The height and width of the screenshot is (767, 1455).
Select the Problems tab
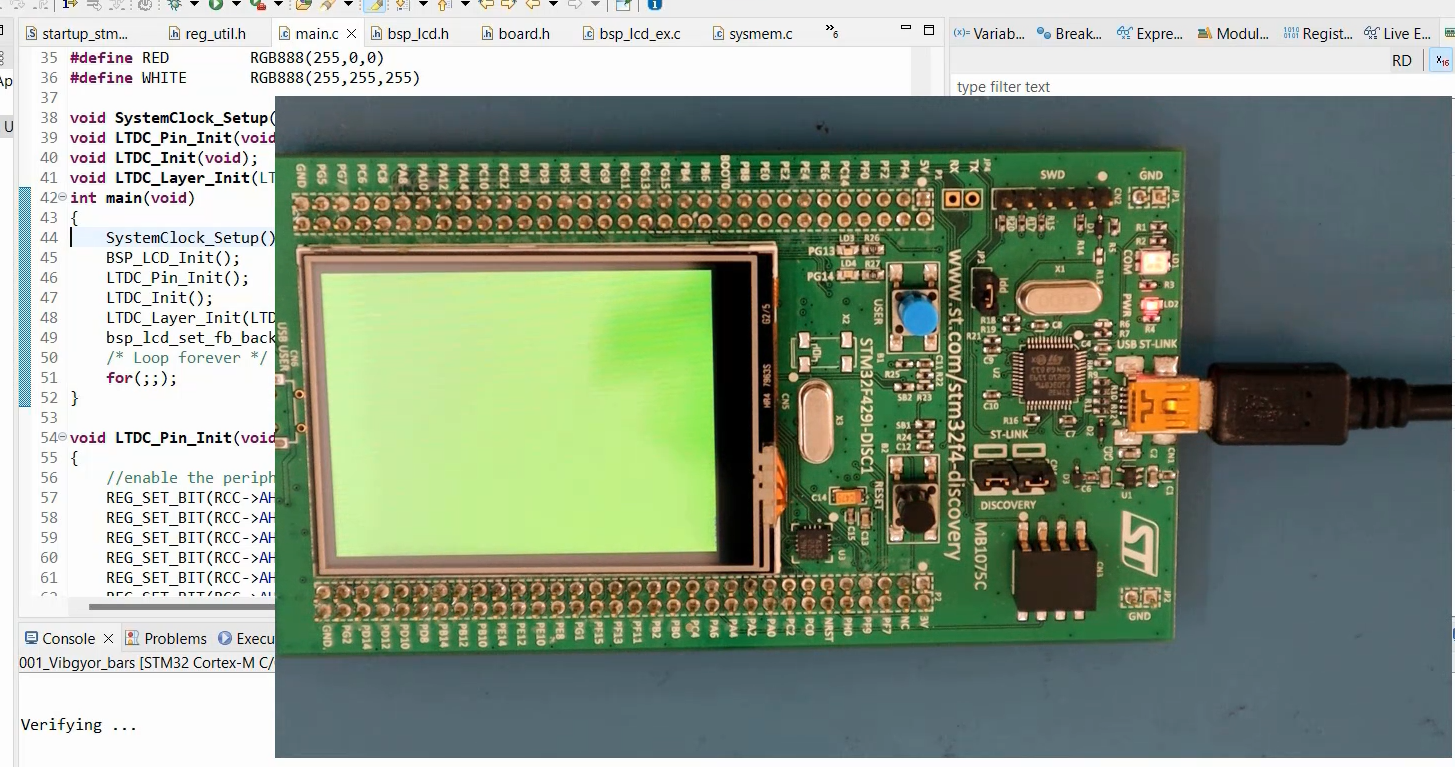[166, 638]
